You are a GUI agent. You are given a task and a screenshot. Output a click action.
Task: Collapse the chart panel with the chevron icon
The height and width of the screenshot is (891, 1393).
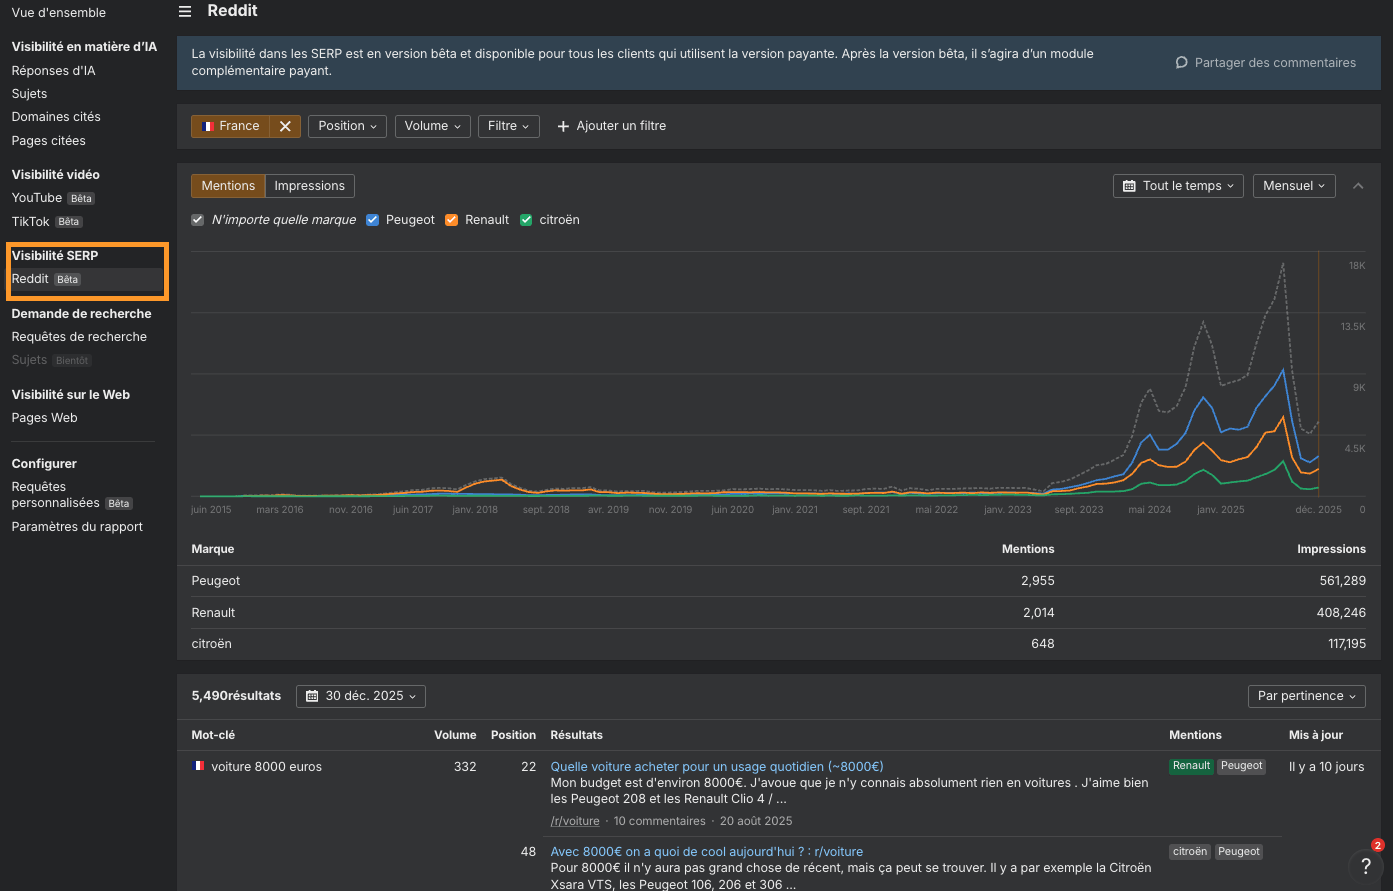coord(1358,186)
